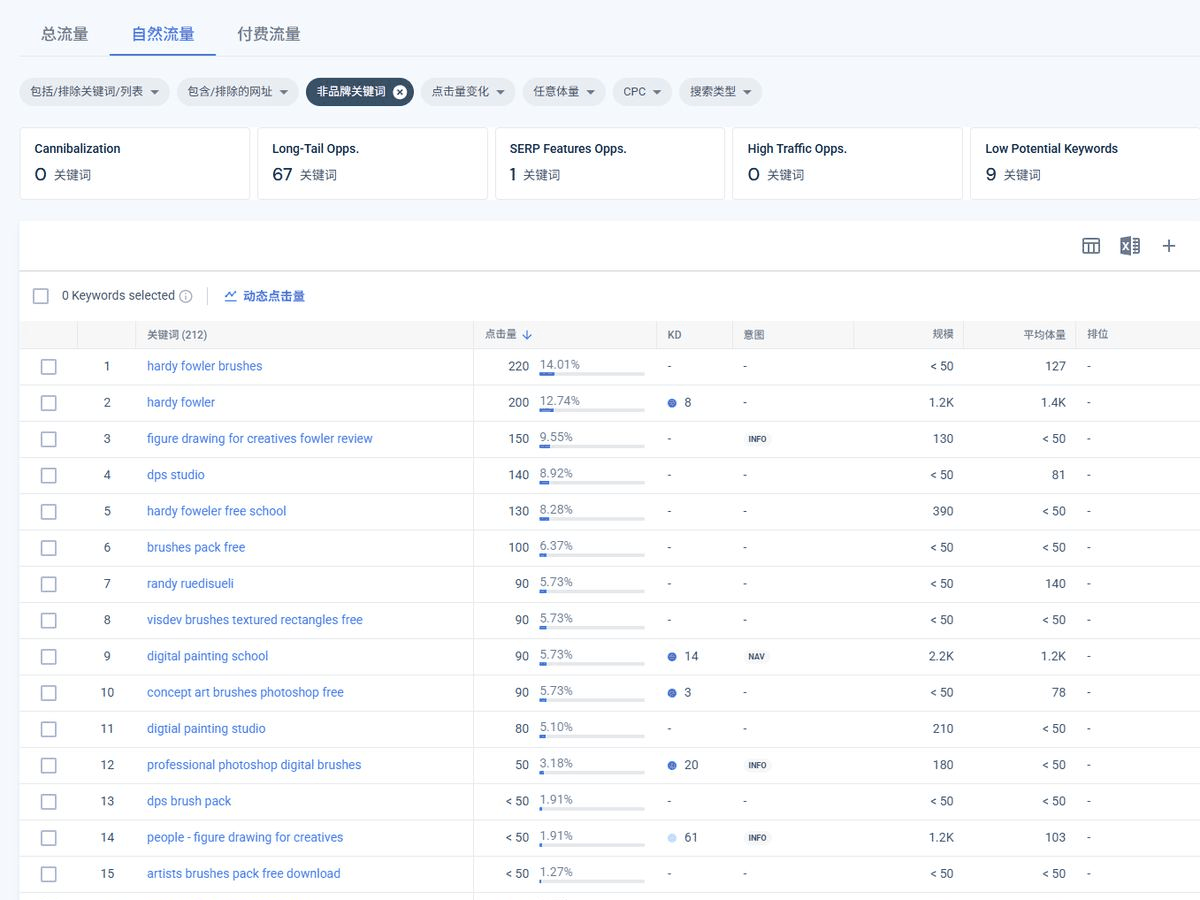The image size is (1200, 900).
Task: Check the box for artists brushes pack free download
Action: [x=48, y=874]
